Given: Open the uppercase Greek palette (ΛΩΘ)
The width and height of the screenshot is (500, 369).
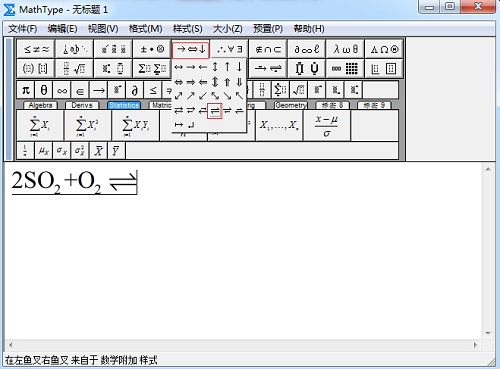Looking at the screenshot, I should click(384, 49).
